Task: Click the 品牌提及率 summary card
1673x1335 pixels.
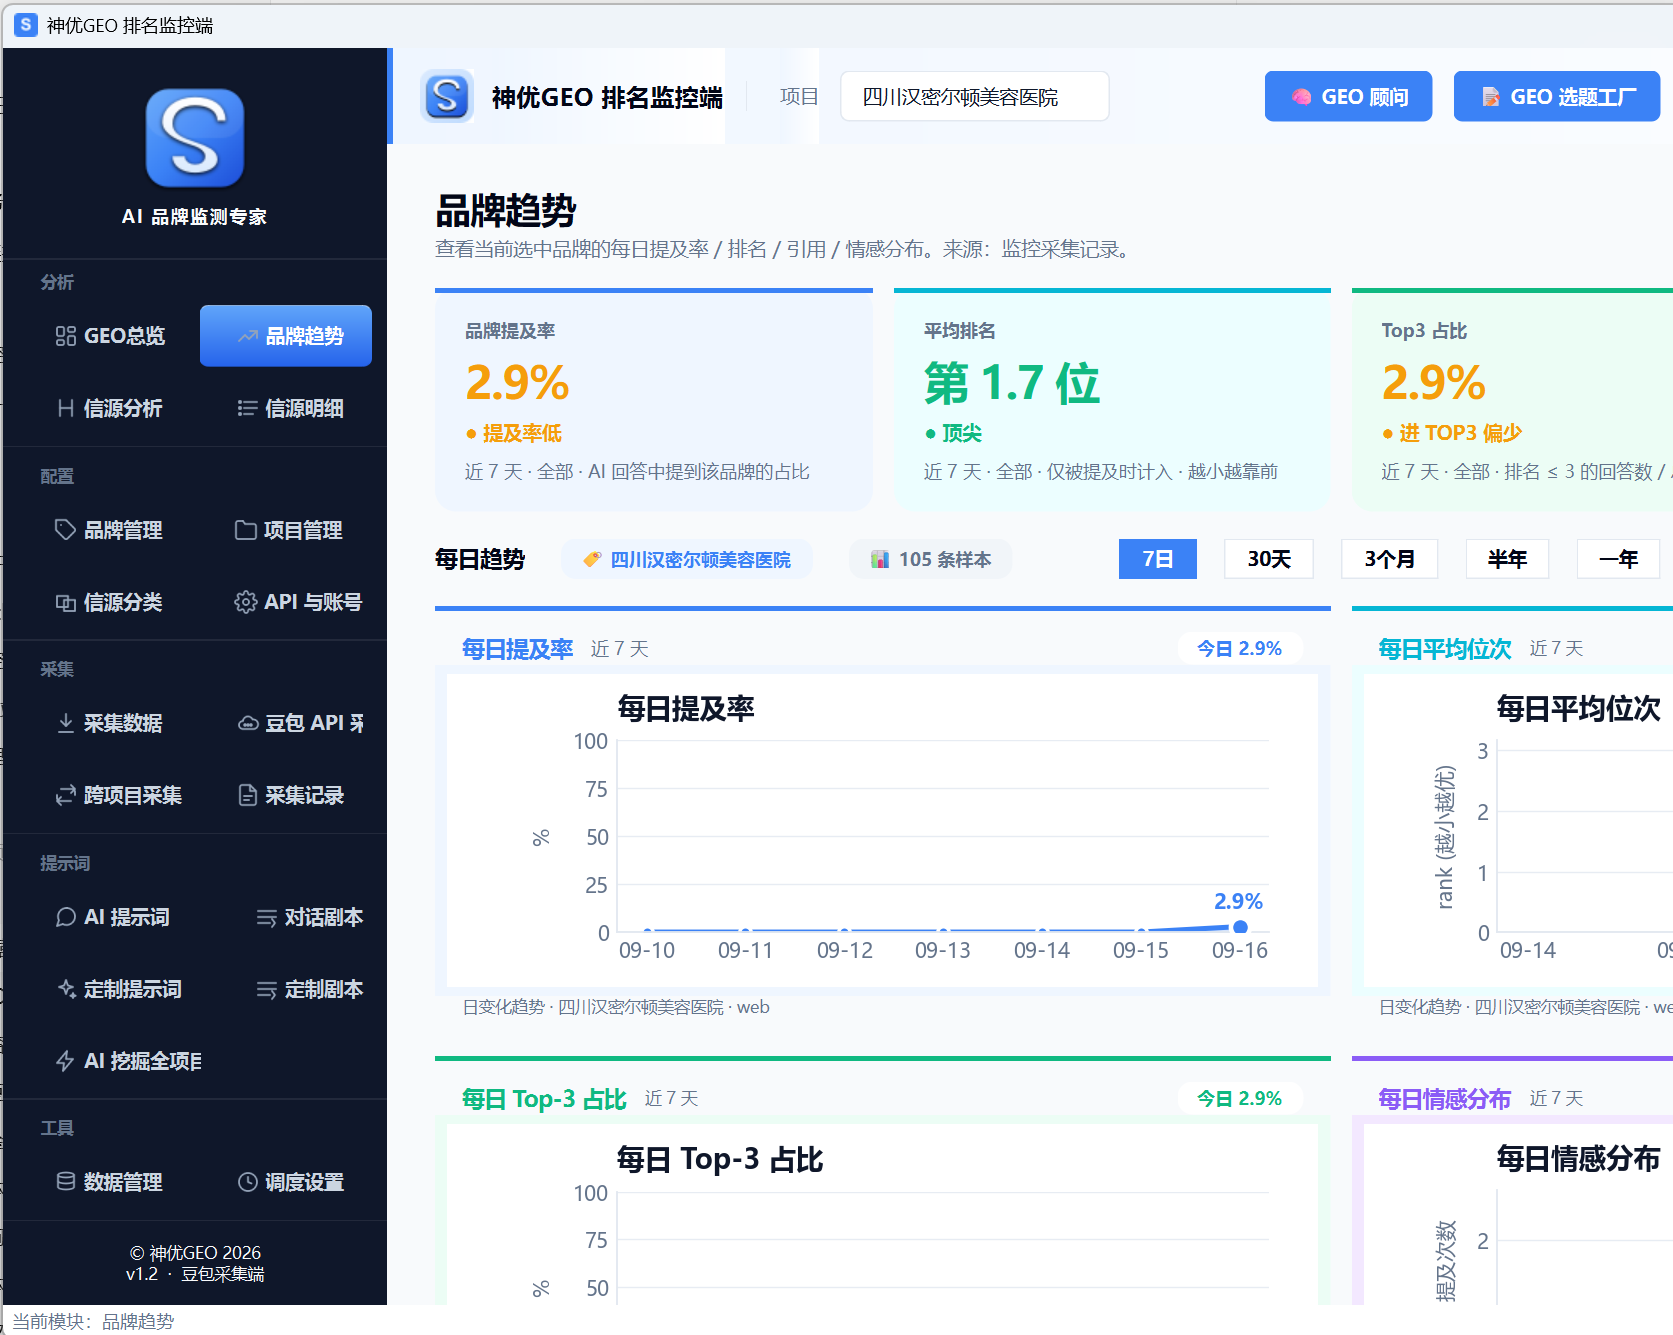Action: tap(654, 400)
